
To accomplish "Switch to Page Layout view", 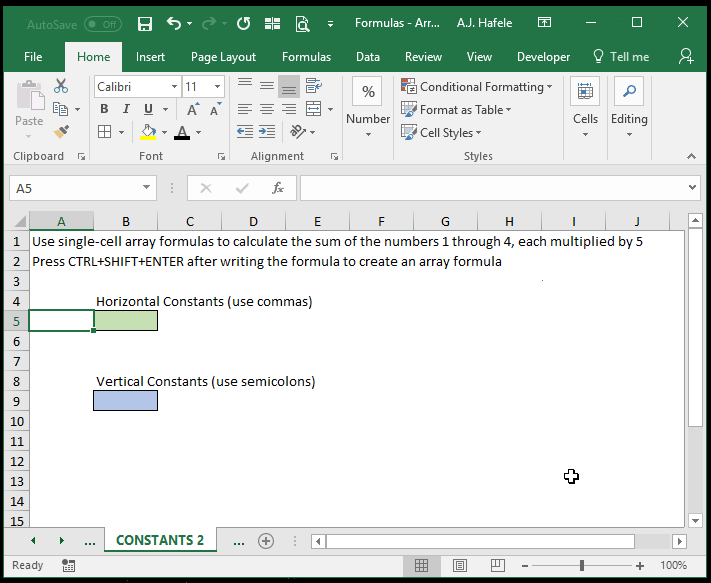I will coord(460,565).
